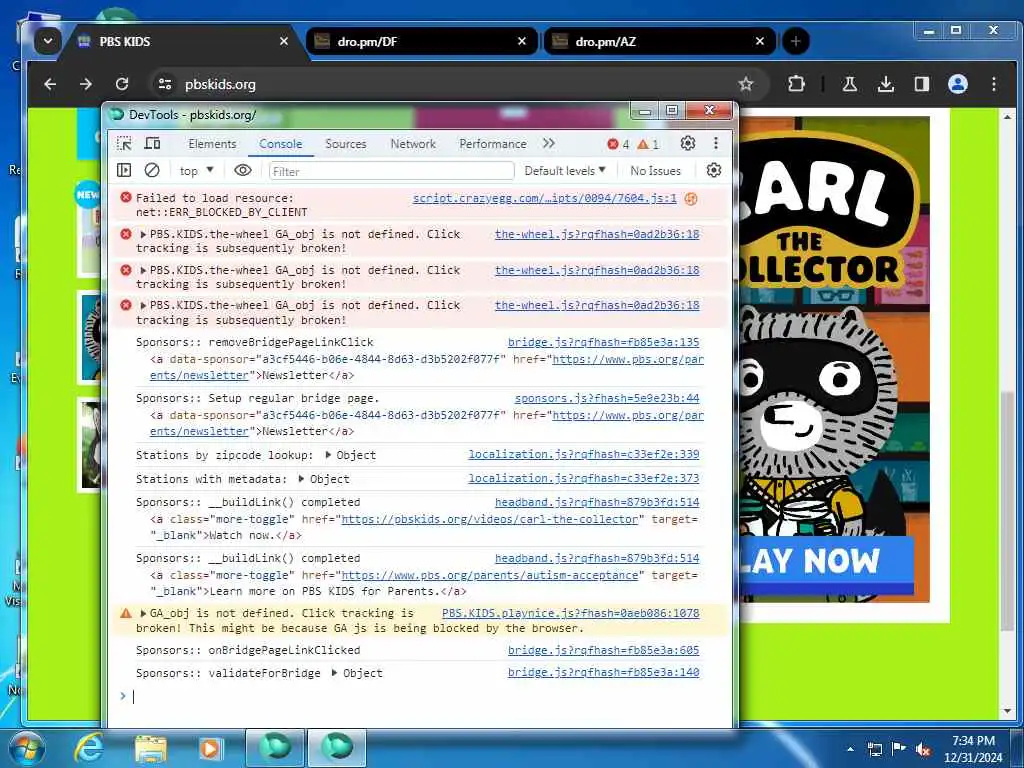Select the Console panel tab
The height and width of the screenshot is (768, 1024).
[280, 144]
